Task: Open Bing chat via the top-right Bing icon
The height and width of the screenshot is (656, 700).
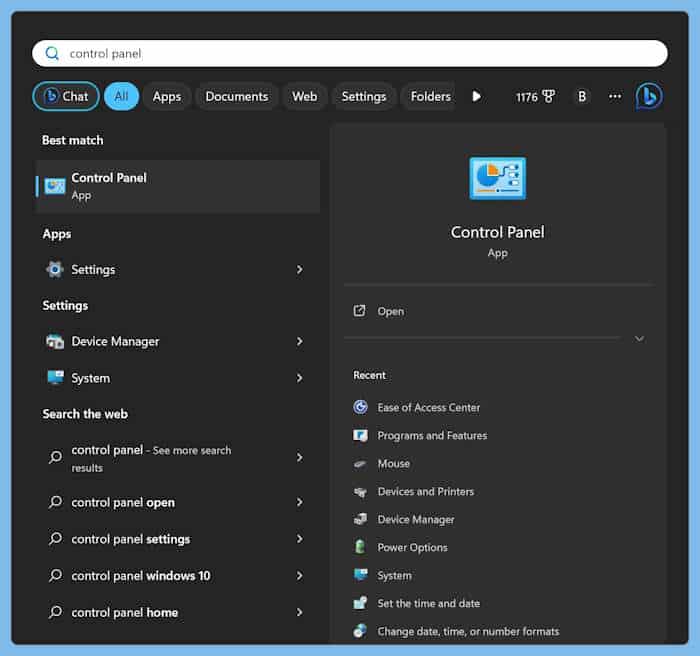Action: click(x=649, y=96)
